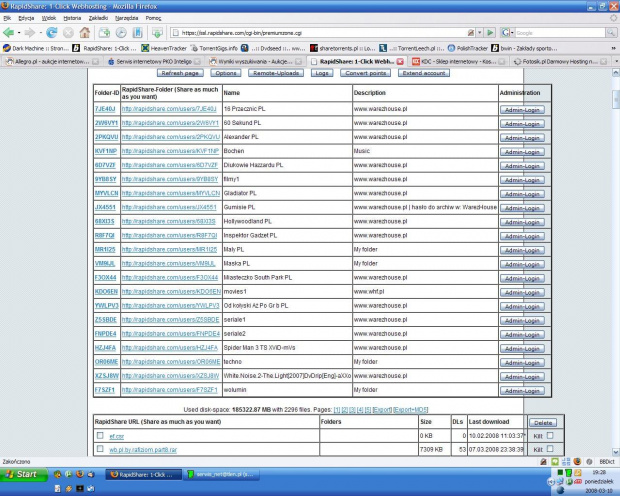620x496 pixels.
Task: Open the rapidshare.com/users/KVF1NP link
Action: 170,151
